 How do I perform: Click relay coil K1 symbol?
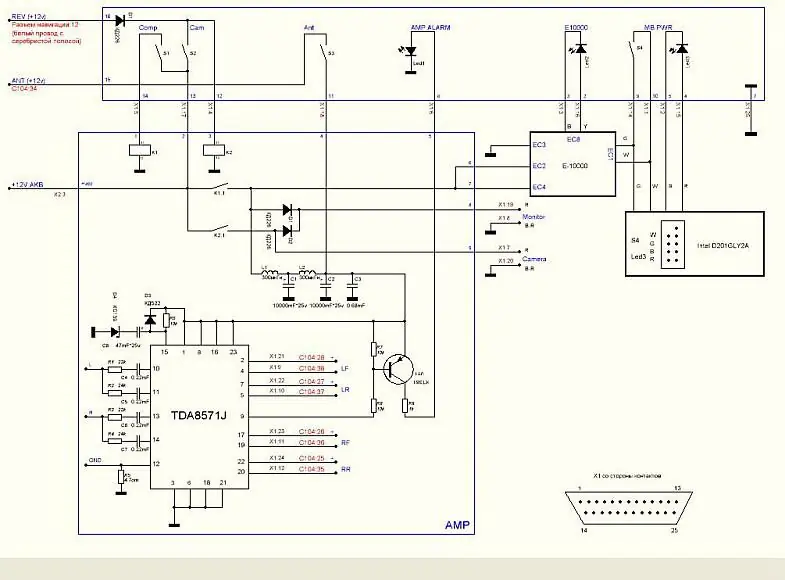click(140, 151)
